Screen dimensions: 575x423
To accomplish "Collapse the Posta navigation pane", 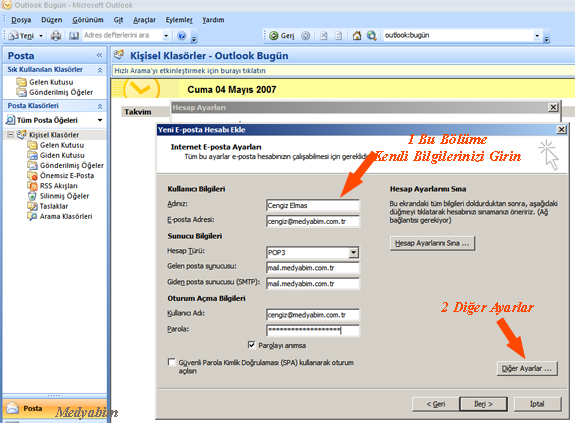I will tap(99, 55).
